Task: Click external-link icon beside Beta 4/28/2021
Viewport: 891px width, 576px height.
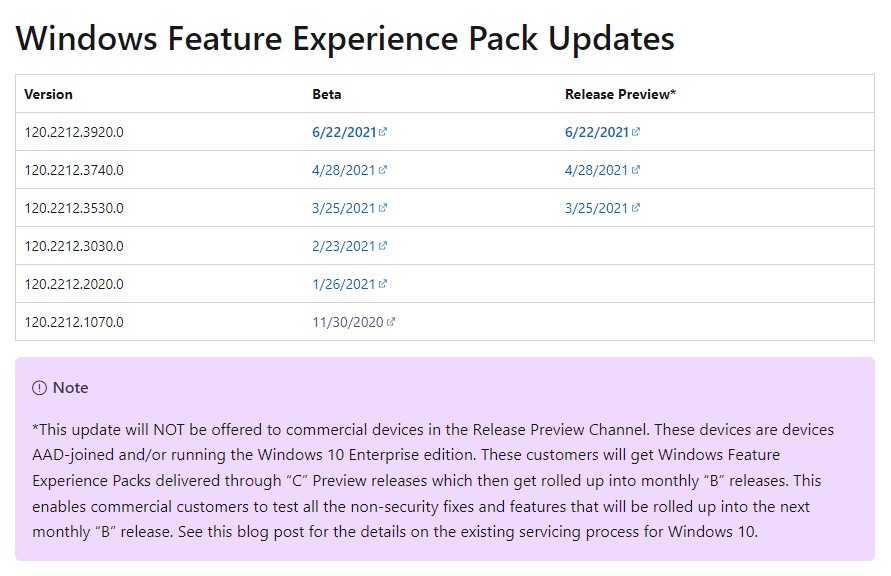Action: [x=383, y=170]
